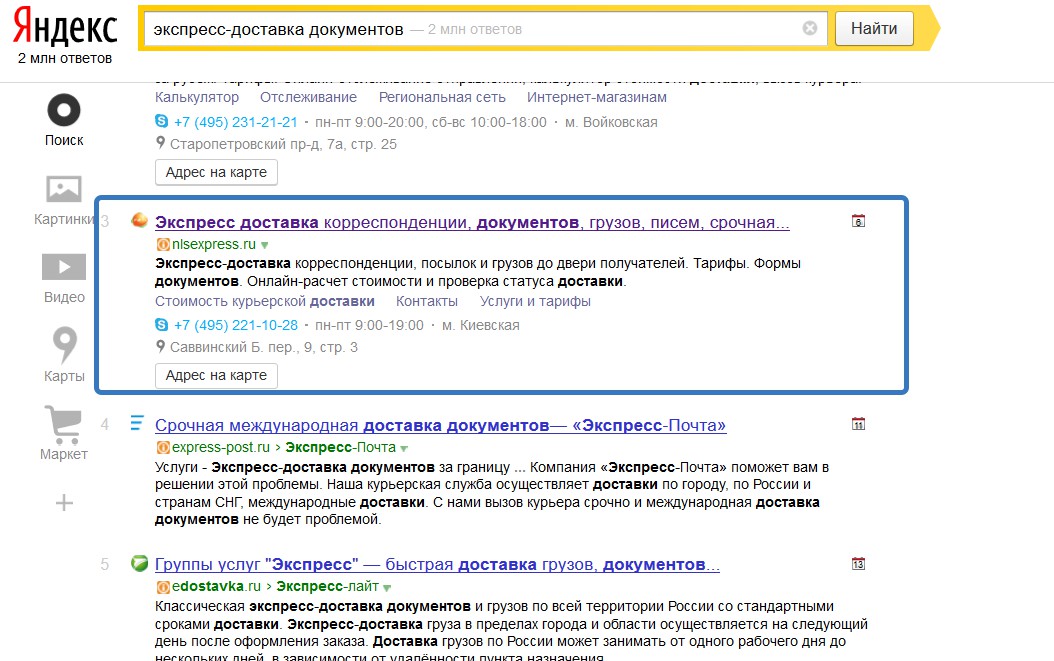Click Skype icon beside +7 (495) 221-10-28
Viewport: 1054px width, 661px height.
pyautogui.click(x=161, y=324)
